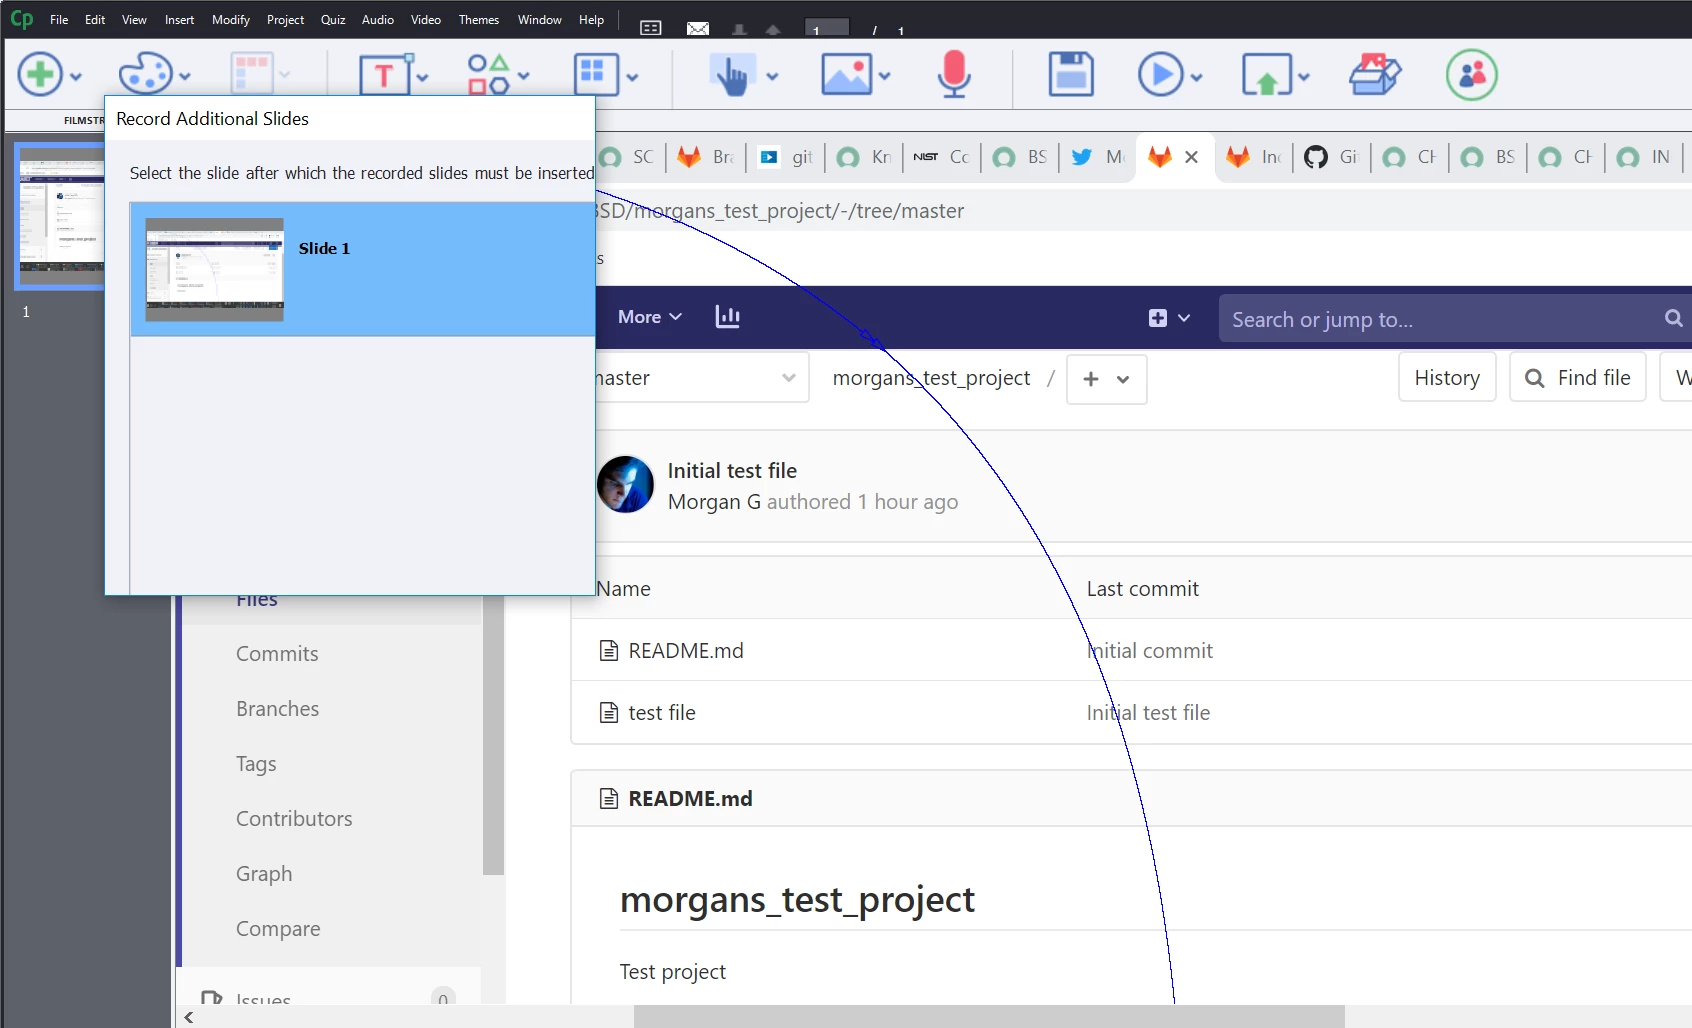The image size is (1692, 1028).
Task: Click the 'Search or jump to...' field
Action: (1440, 319)
